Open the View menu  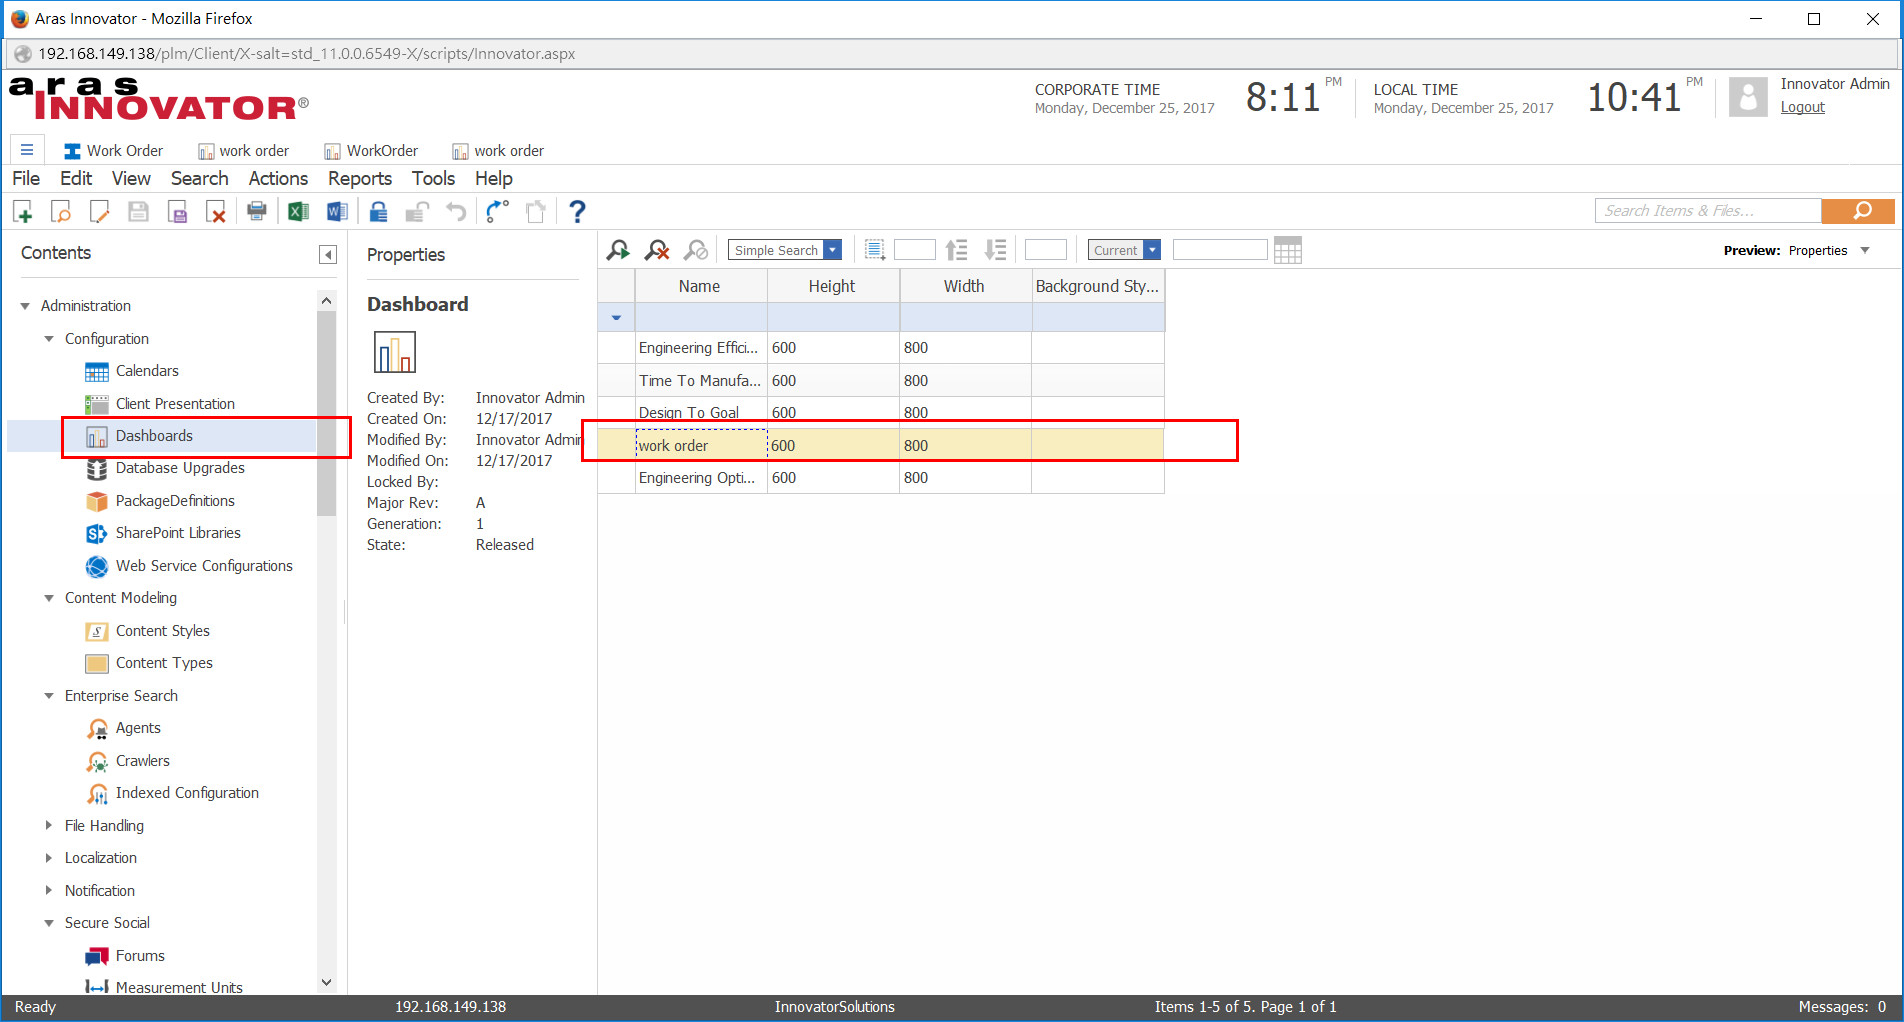click(131, 178)
